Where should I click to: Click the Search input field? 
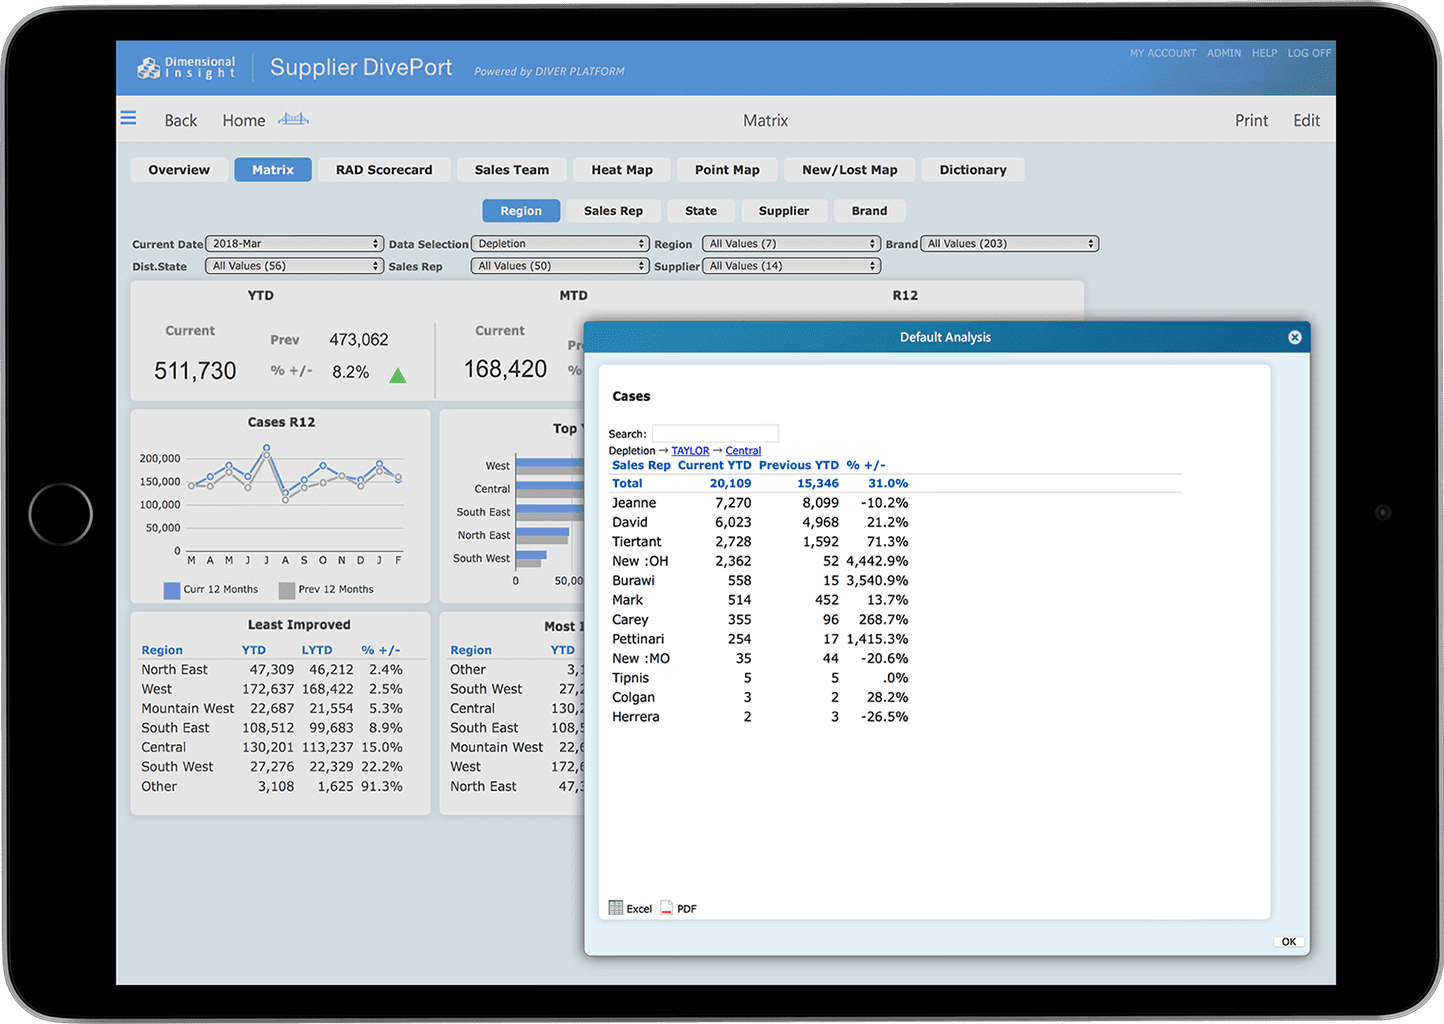(715, 434)
